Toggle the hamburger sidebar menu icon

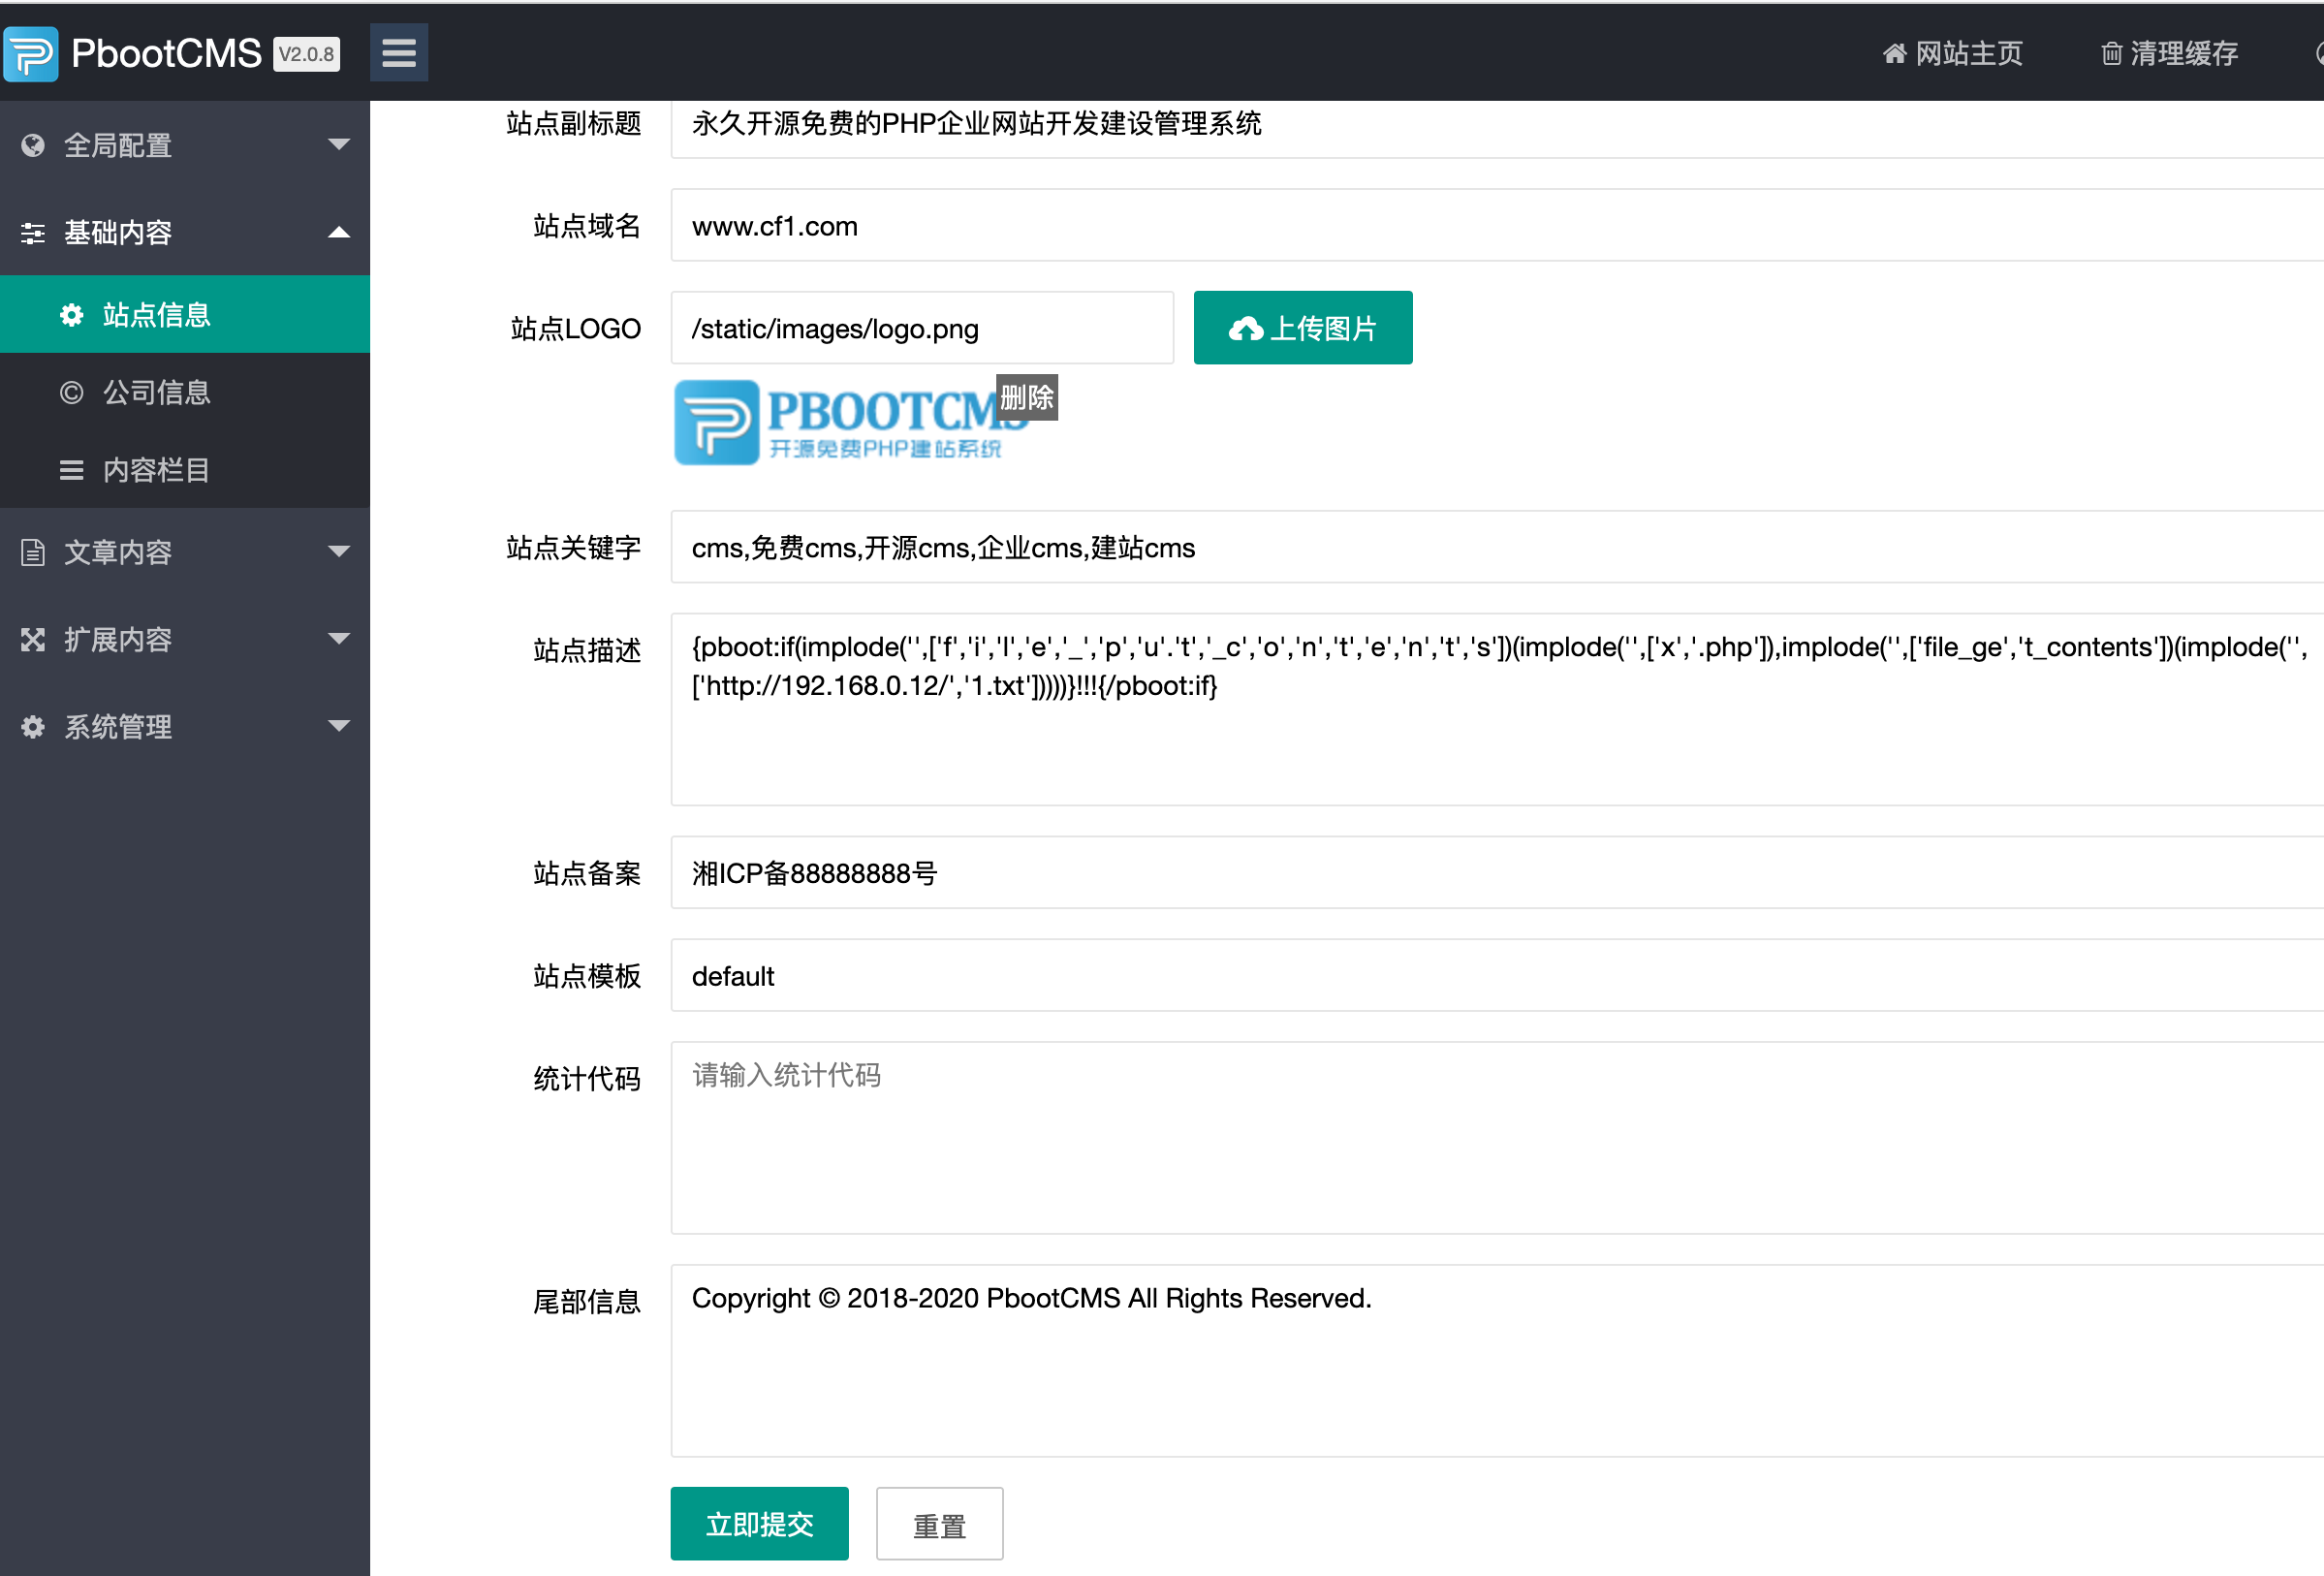tap(398, 53)
